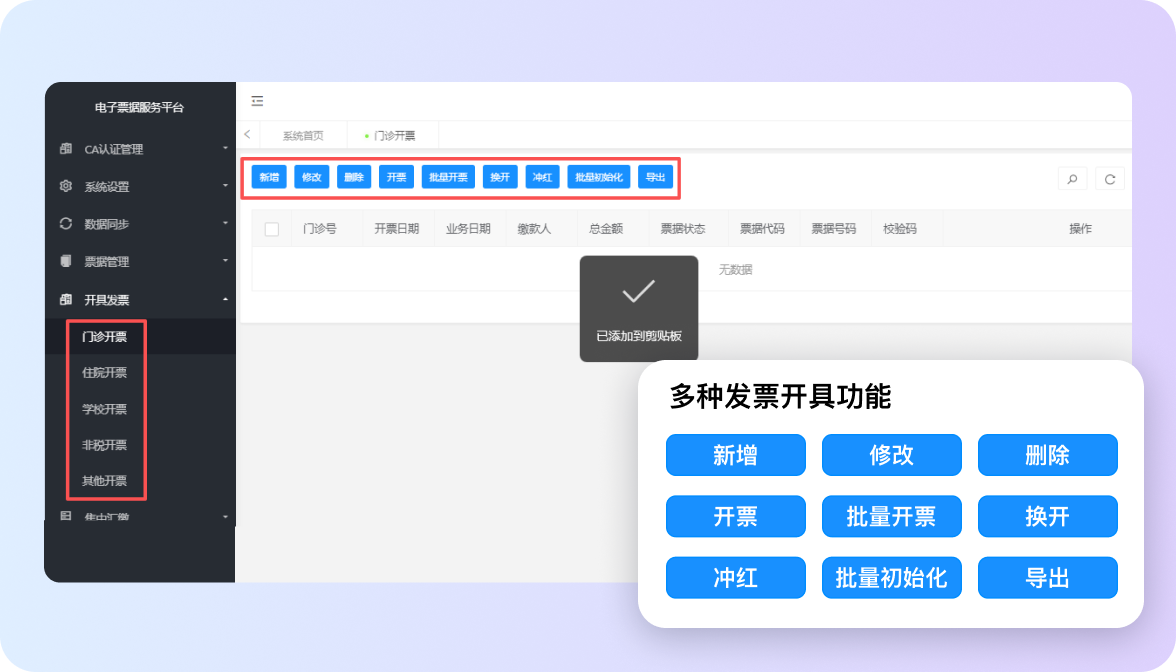Click the back chevron left of tabs

248,134
